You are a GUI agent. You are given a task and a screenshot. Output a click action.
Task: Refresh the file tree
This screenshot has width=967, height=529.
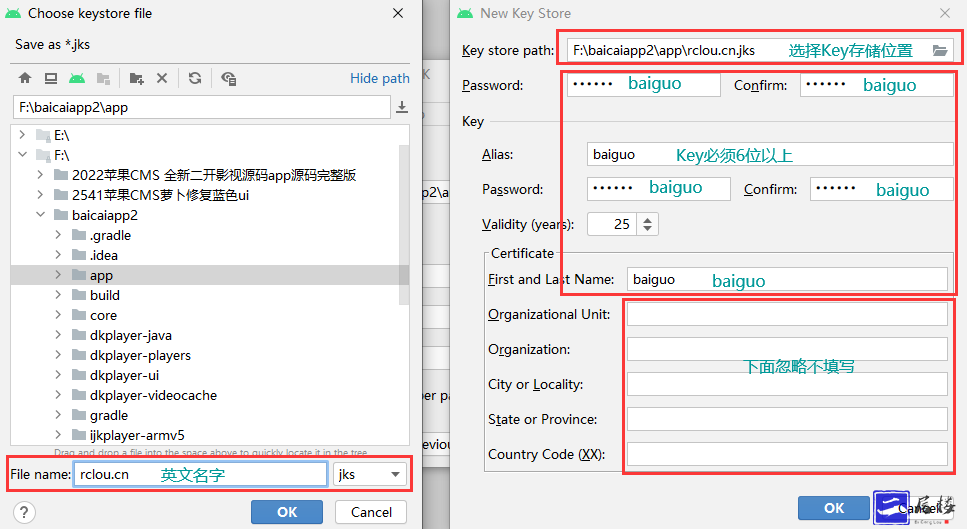tap(195, 78)
